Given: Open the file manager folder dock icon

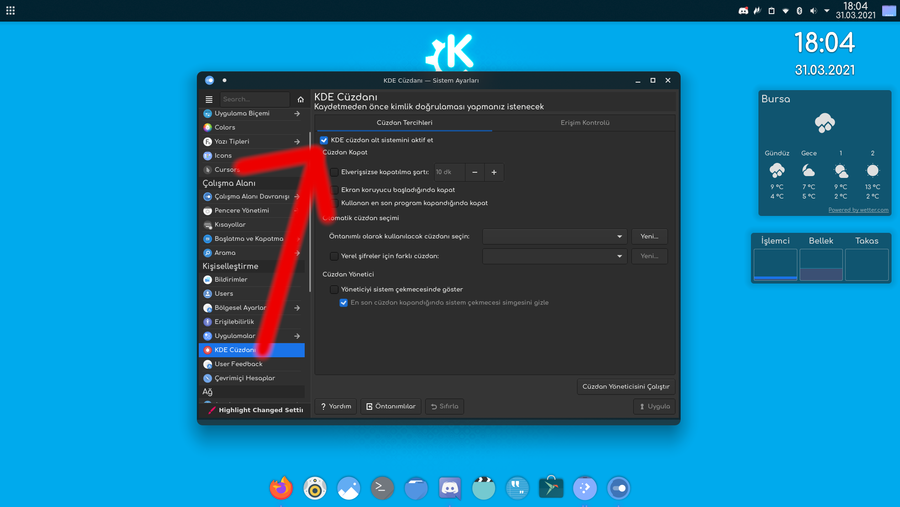Looking at the screenshot, I should click(416, 488).
